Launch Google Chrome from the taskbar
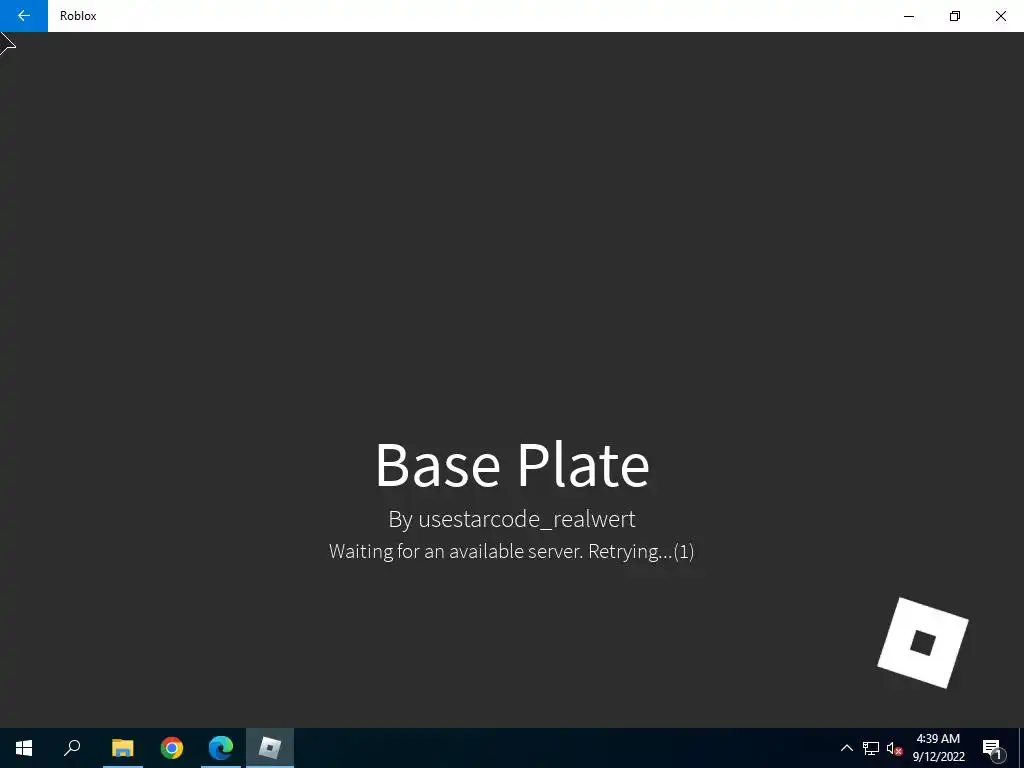This screenshot has height=768, width=1024. coord(172,748)
